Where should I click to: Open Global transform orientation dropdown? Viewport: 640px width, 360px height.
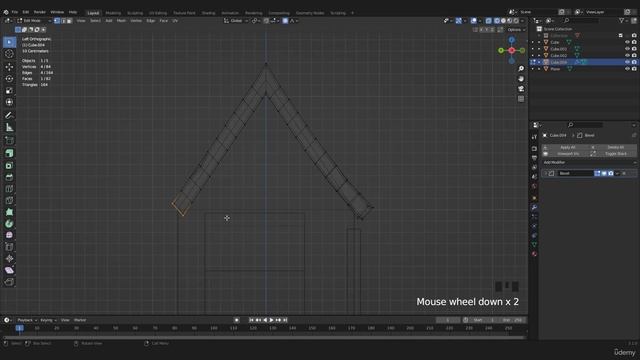pyautogui.click(x=236, y=20)
